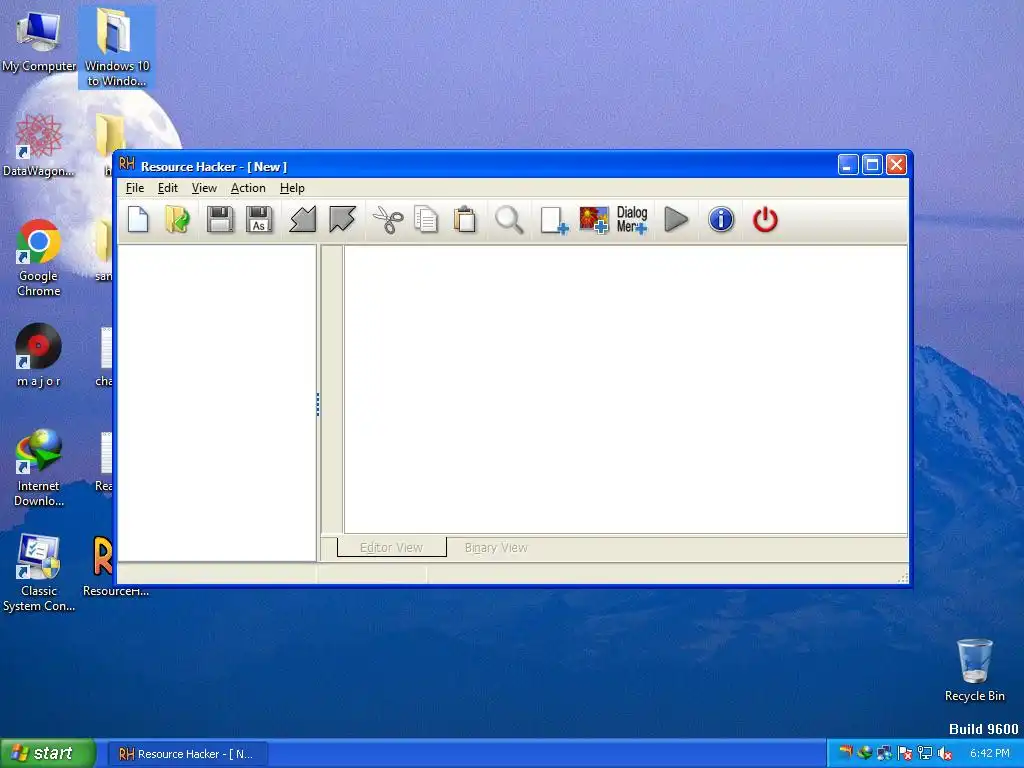Open the Action menu
This screenshot has width=1024, height=768.
[248, 188]
